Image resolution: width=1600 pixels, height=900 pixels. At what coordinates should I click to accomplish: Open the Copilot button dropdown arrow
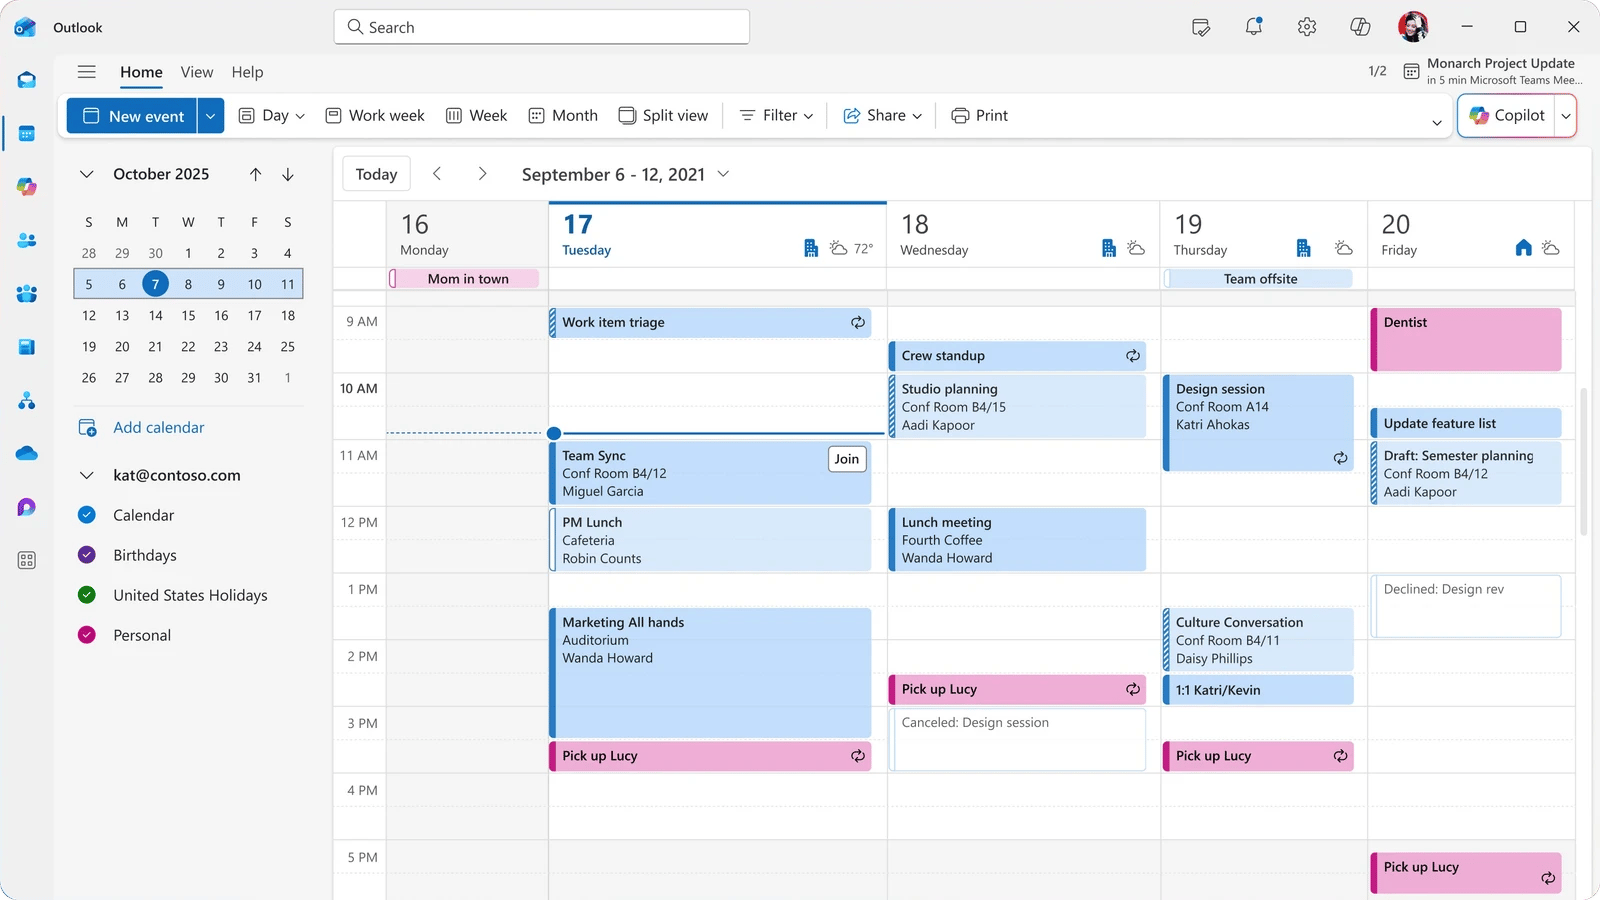click(x=1565, y=116)
